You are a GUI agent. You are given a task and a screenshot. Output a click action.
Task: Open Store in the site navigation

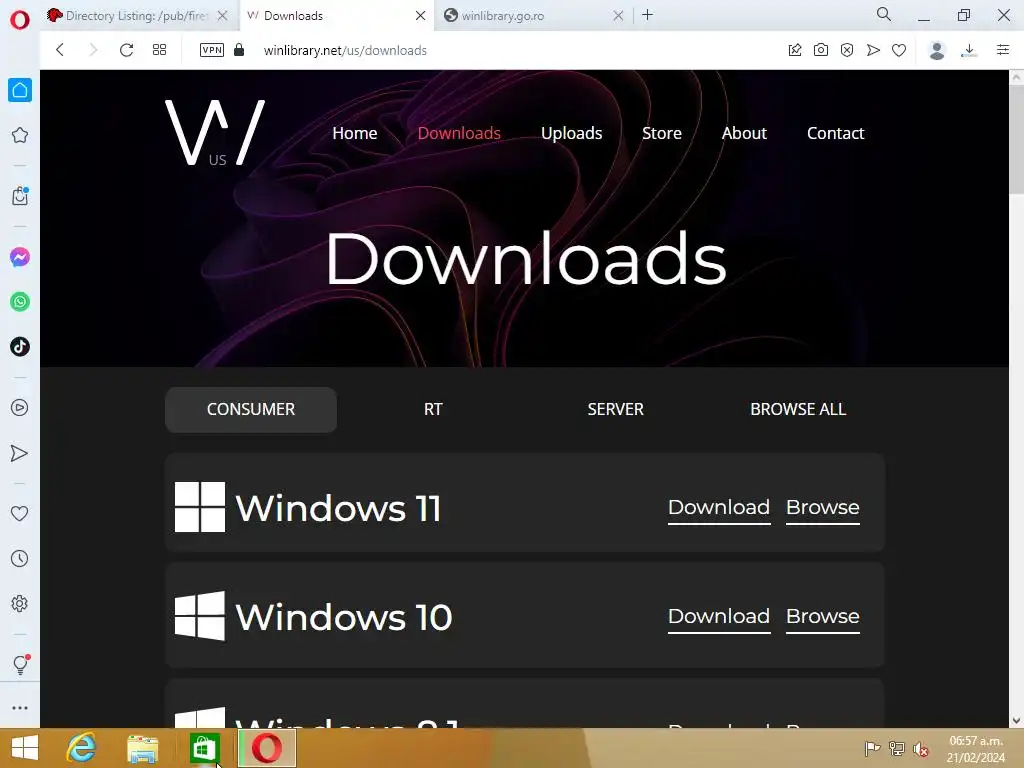(x=662, y=133)
